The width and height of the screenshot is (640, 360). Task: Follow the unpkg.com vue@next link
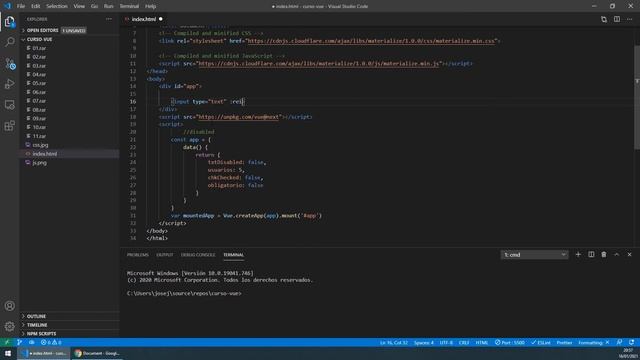coord(238,117)
